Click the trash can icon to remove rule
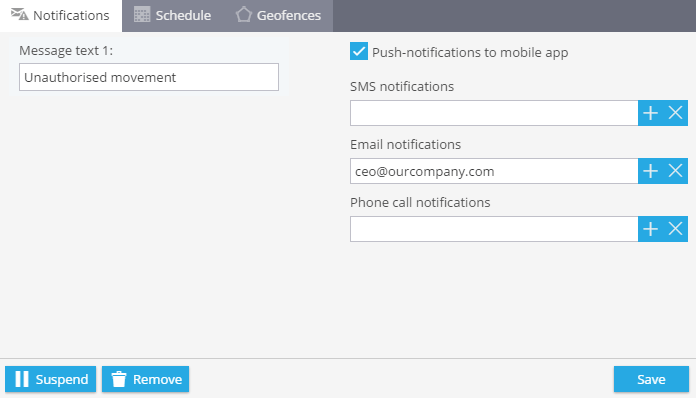The height and width of the screenshot is (398, 696). 119,379
